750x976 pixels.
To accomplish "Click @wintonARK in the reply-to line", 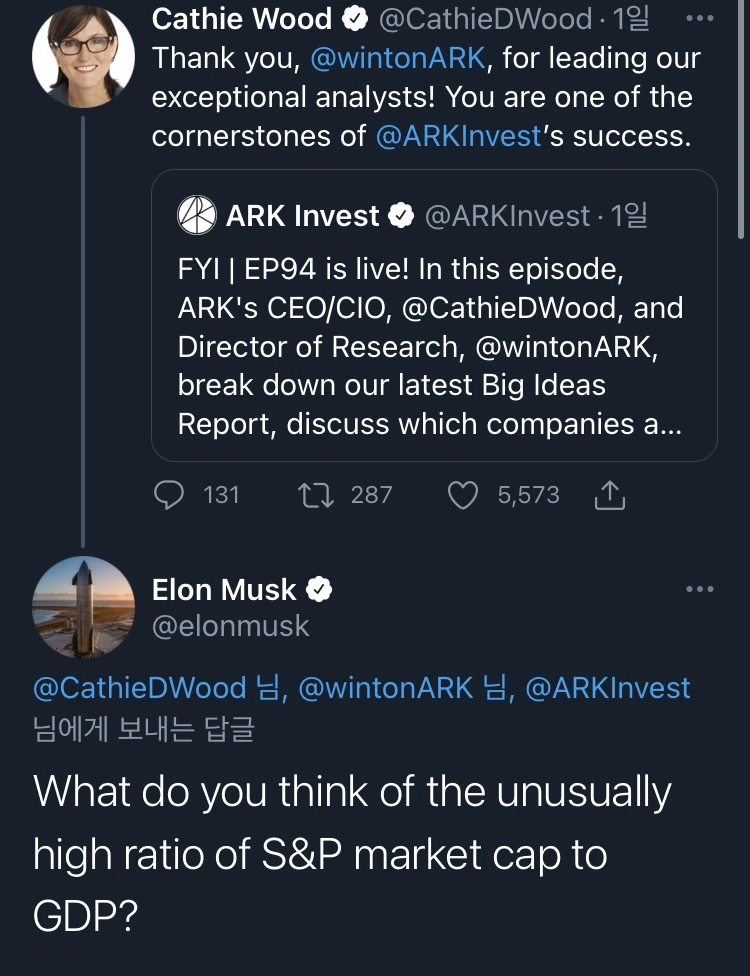I will 385,688.
